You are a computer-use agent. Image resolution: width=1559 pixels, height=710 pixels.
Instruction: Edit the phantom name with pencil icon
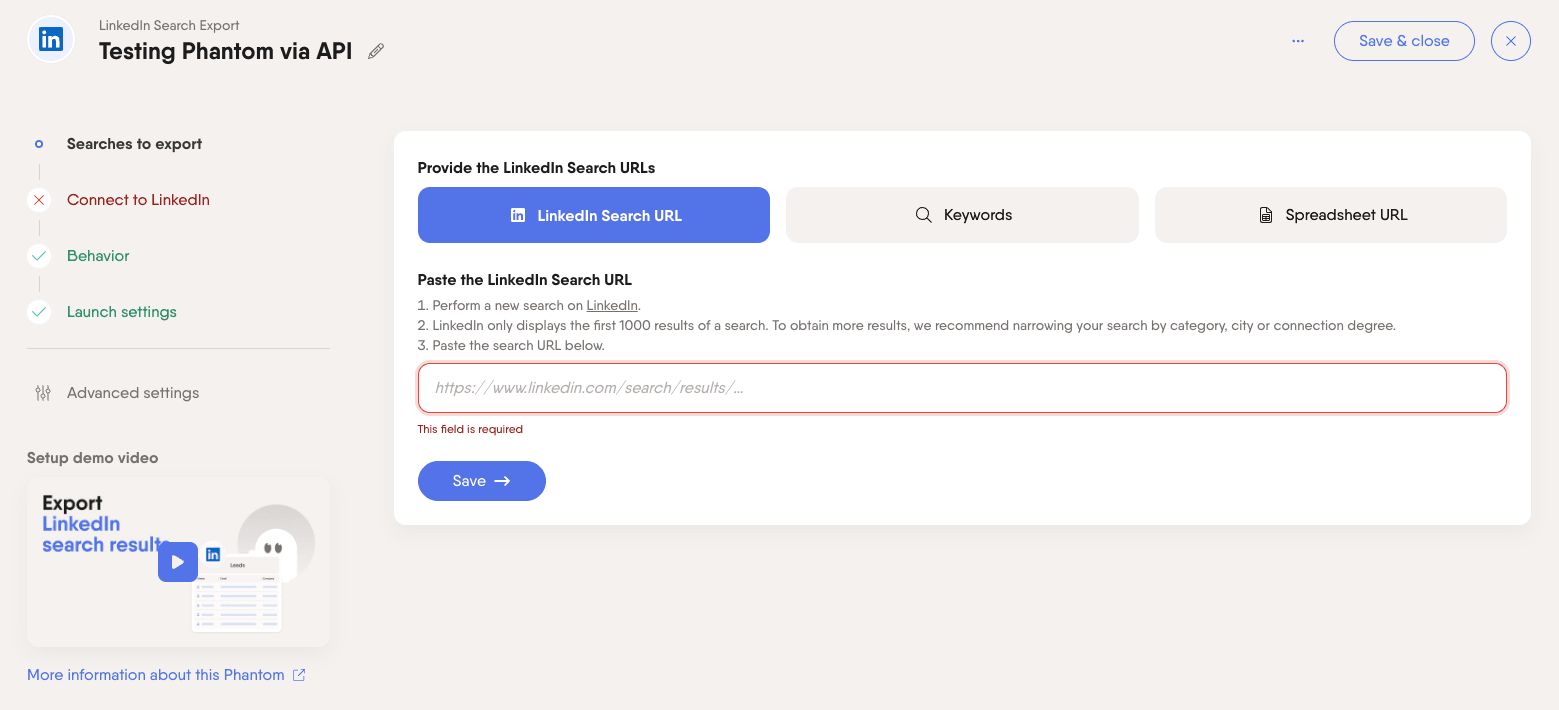[x=376, y=52]
